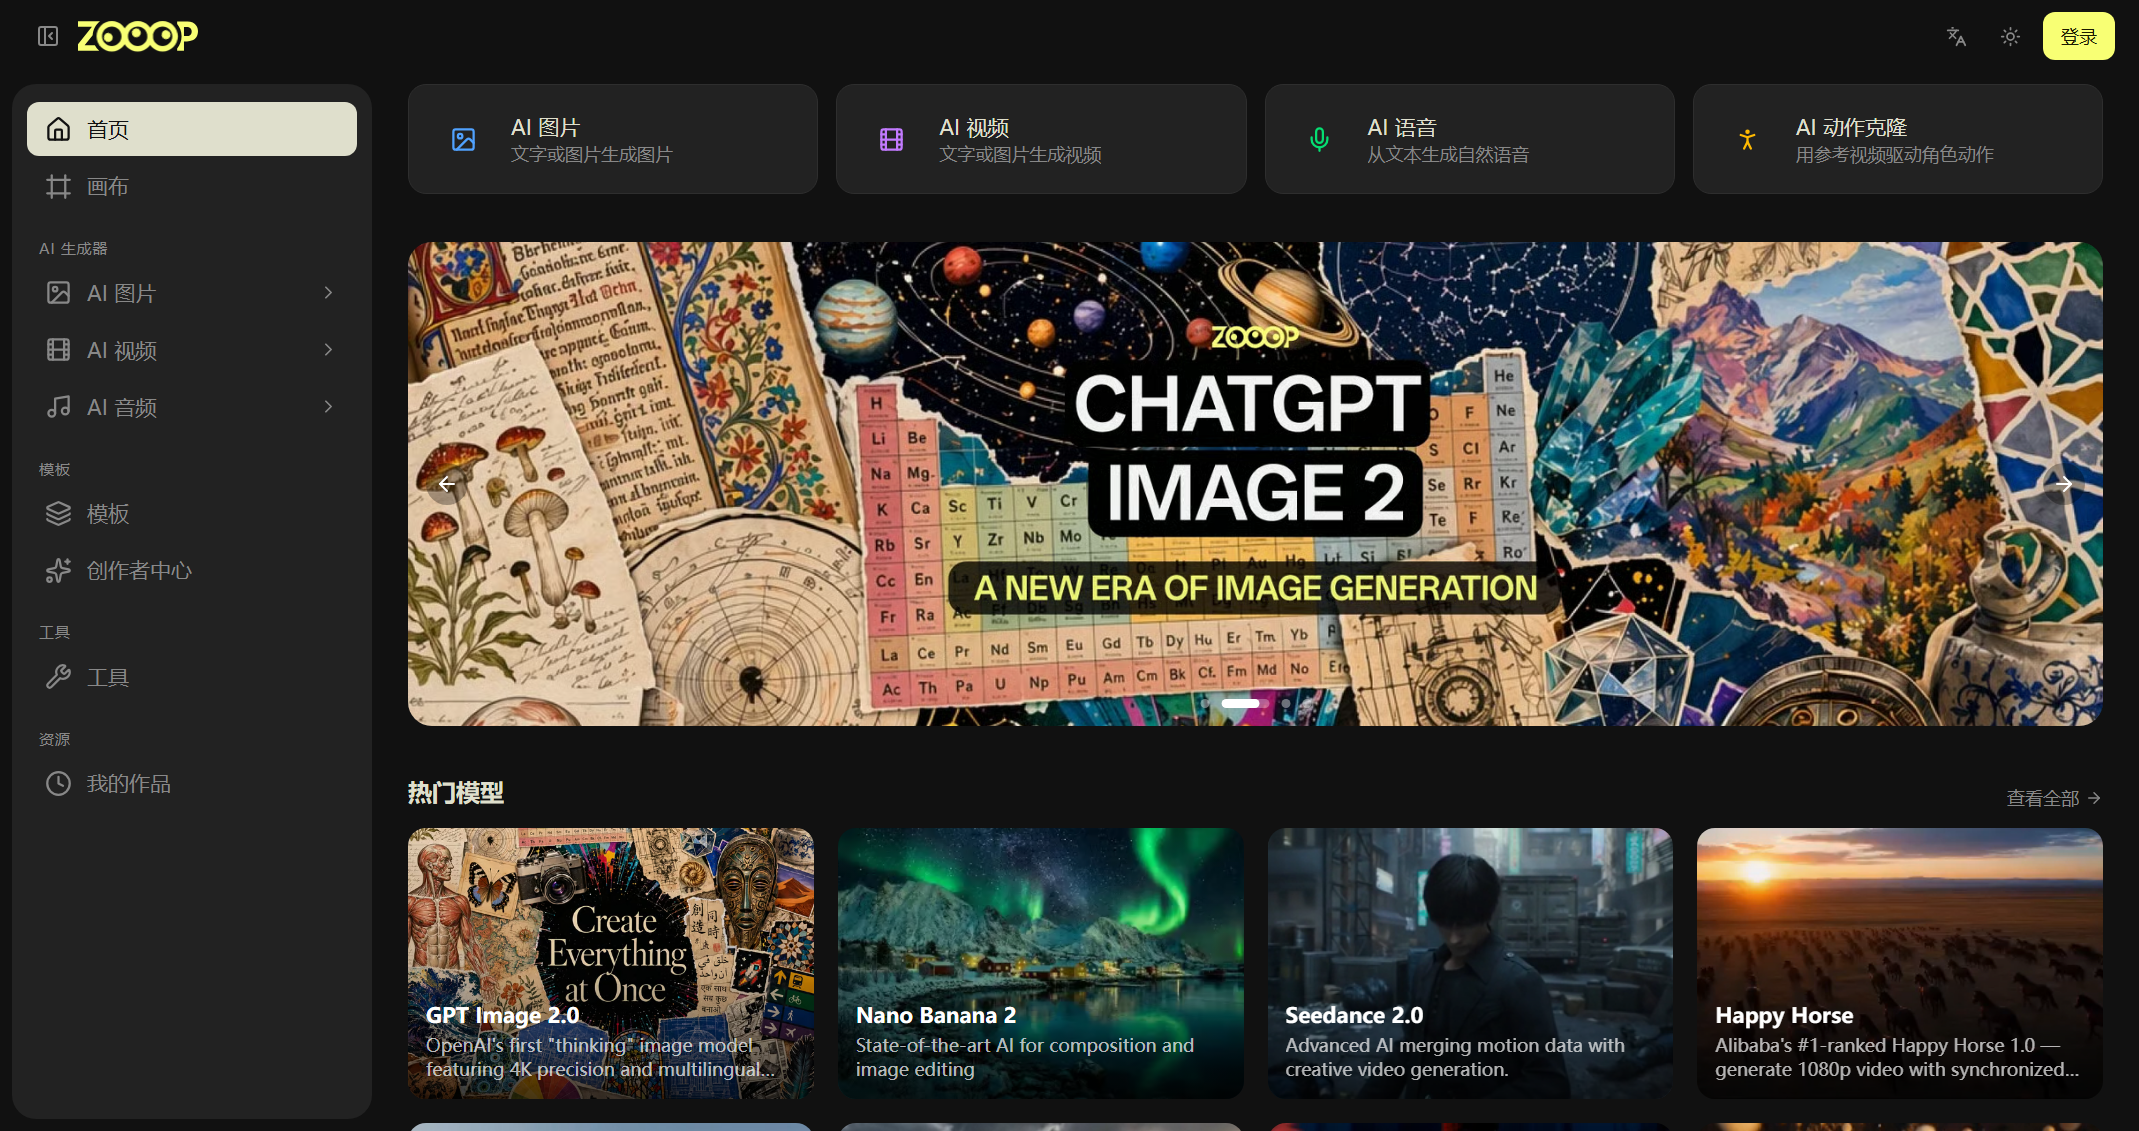
Task: Open 模板 templates layers icon
Action: click(58, 514)
